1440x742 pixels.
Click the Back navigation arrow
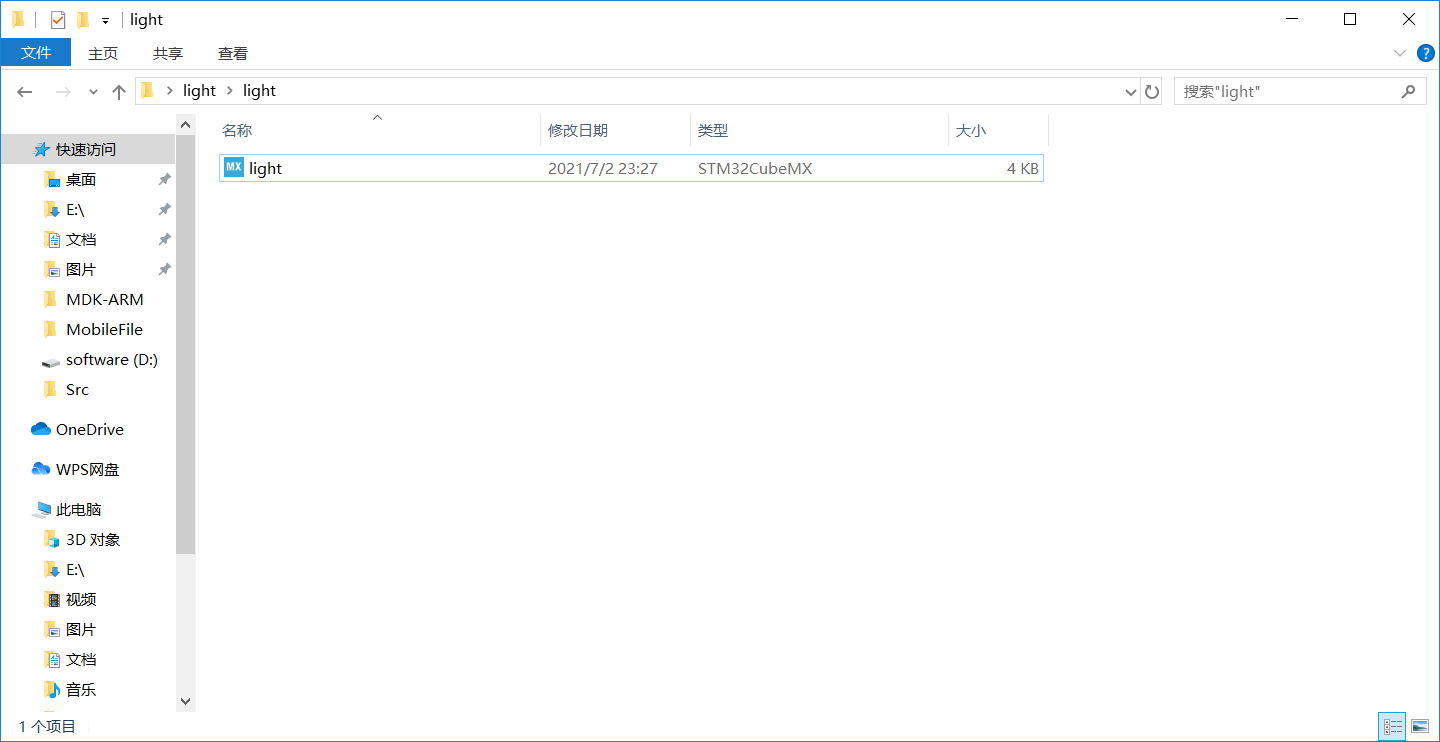click(x=25, y=91)
